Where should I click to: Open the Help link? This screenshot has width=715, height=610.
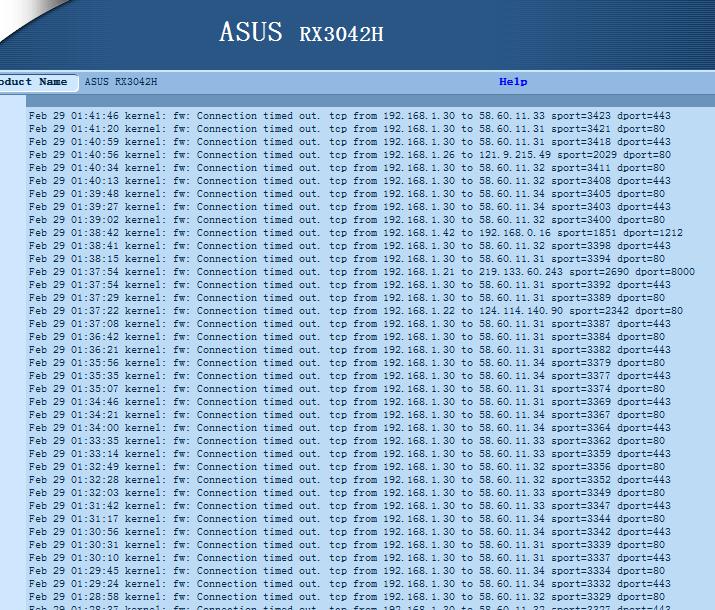coord(513,82)
